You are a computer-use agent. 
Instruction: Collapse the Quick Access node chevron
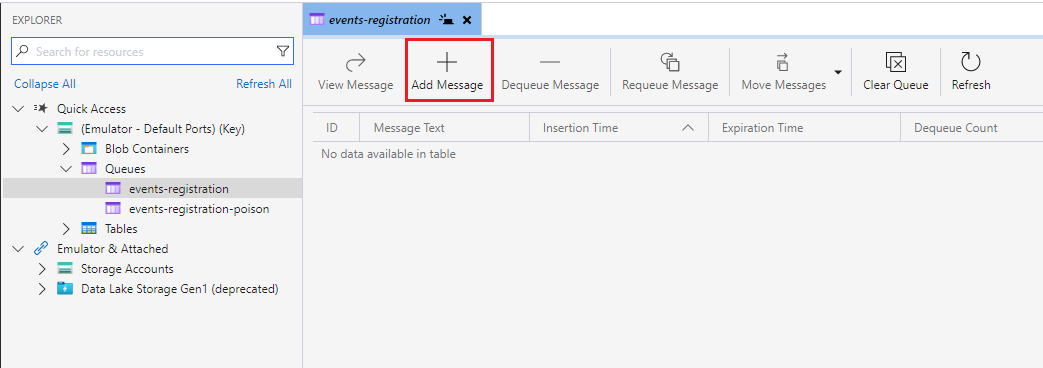(x=18, y=108)
